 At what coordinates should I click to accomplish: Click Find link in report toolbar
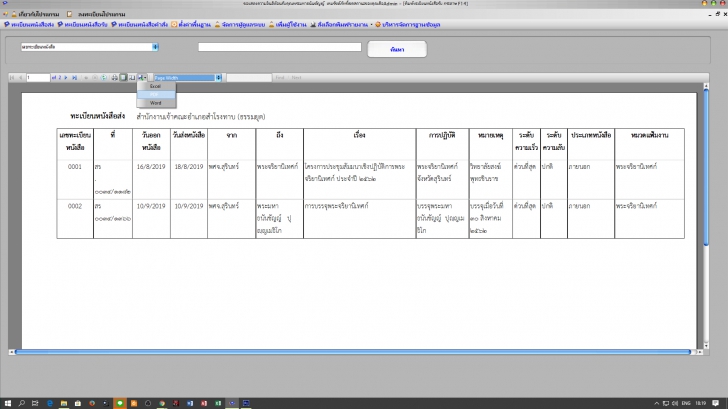click(x=280, y=78)
